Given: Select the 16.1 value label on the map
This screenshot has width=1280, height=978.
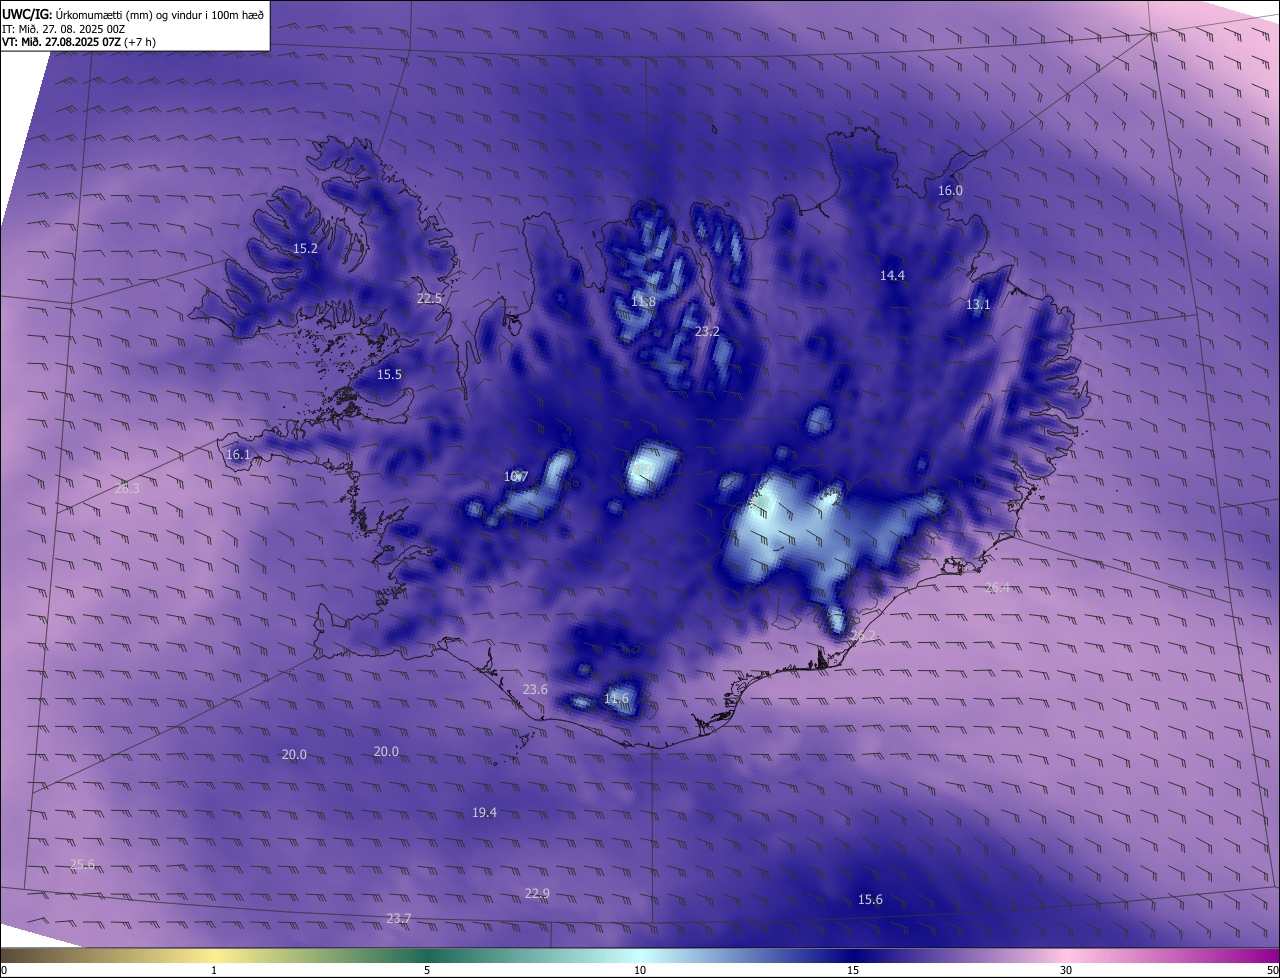Looking at the screenshot, I should pos(238,454).
